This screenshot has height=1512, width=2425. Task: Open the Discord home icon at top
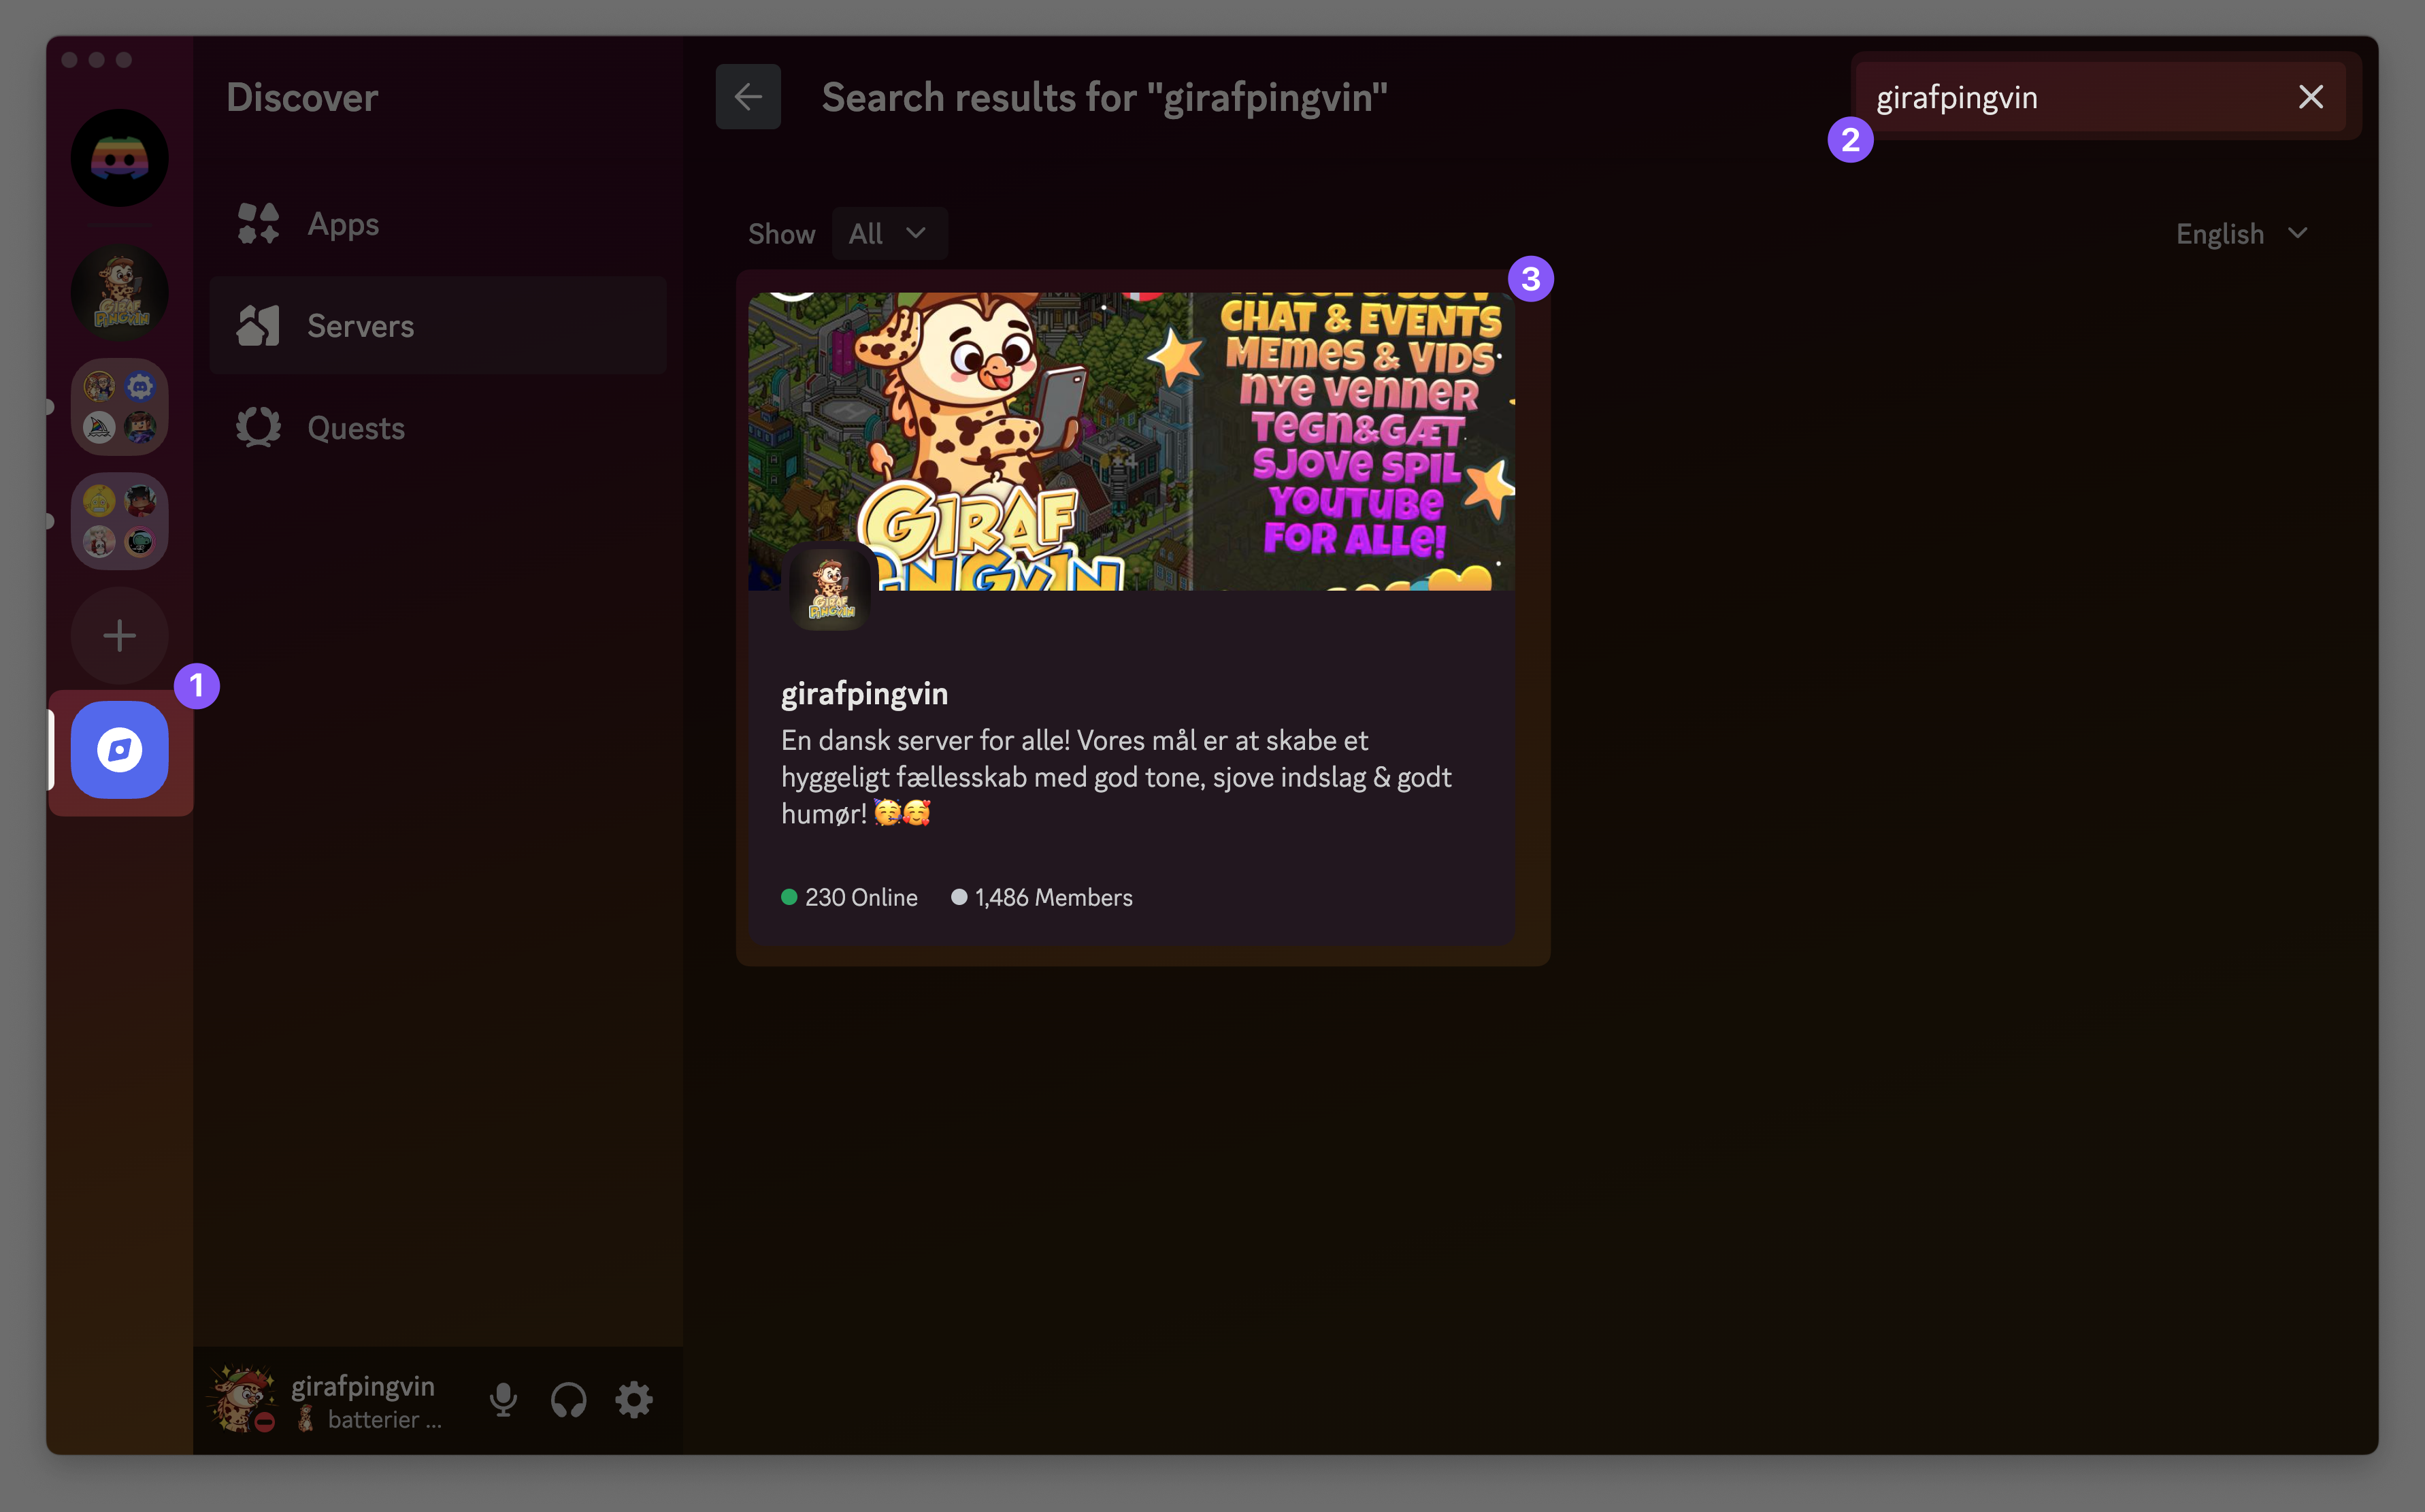pyautogui.click(x=119, y=157)
